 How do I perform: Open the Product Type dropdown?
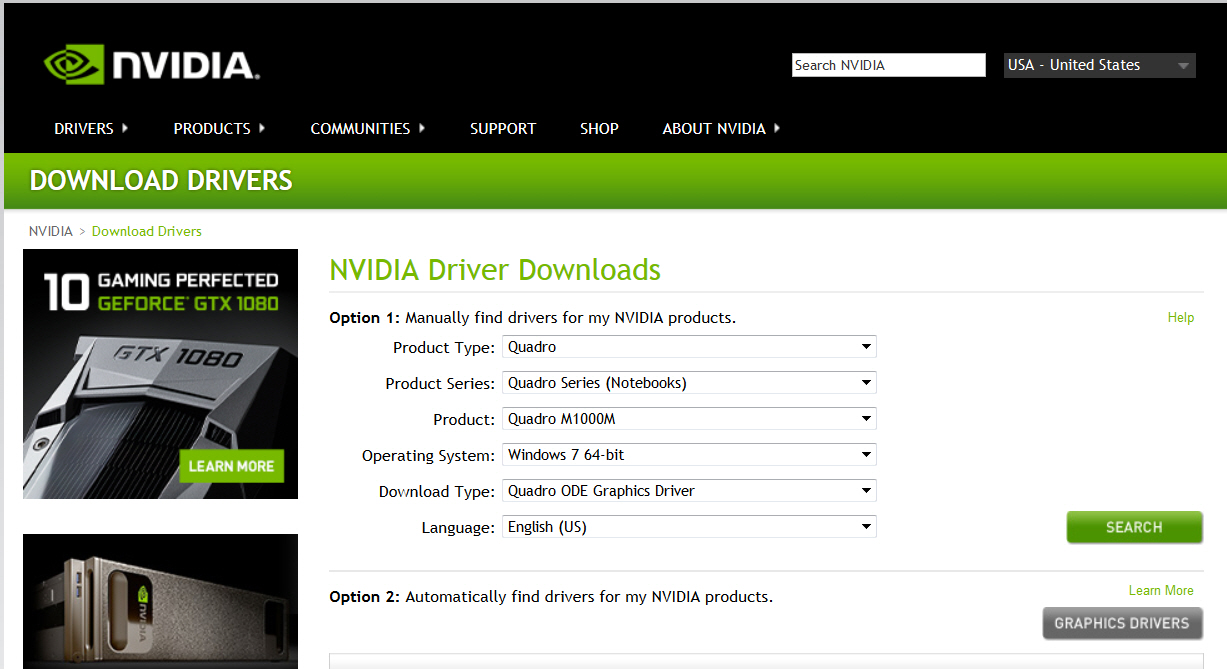689,347
